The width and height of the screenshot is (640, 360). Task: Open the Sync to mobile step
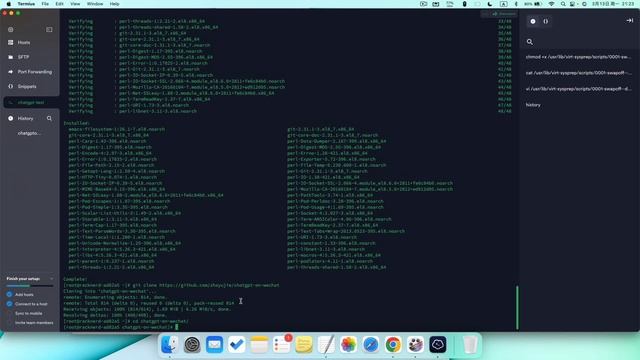pos(29,313)
